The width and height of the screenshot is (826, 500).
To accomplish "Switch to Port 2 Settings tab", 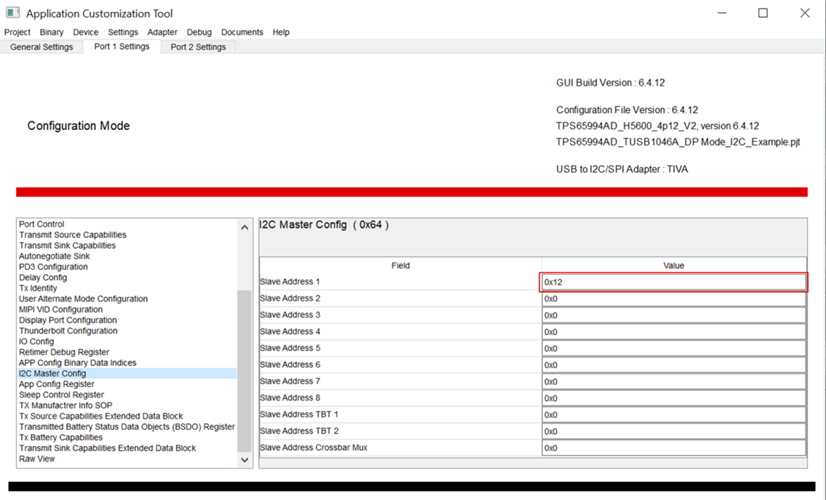I will click(x=198, y=47).
